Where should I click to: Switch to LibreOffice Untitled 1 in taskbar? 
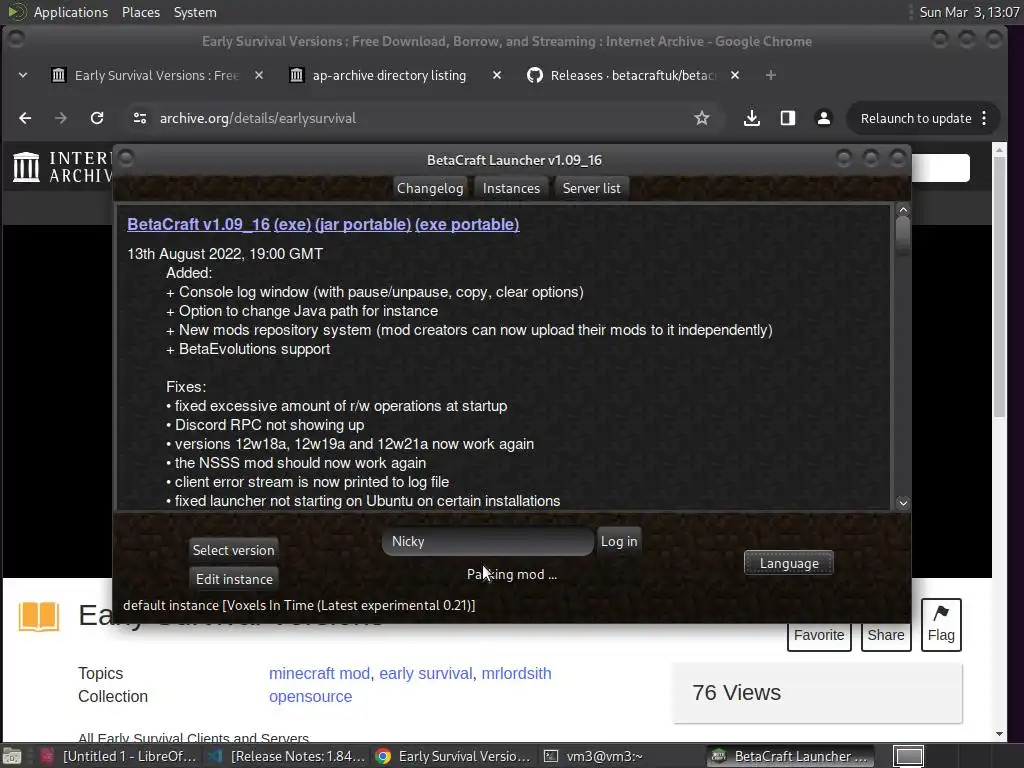tap(120, 756)
